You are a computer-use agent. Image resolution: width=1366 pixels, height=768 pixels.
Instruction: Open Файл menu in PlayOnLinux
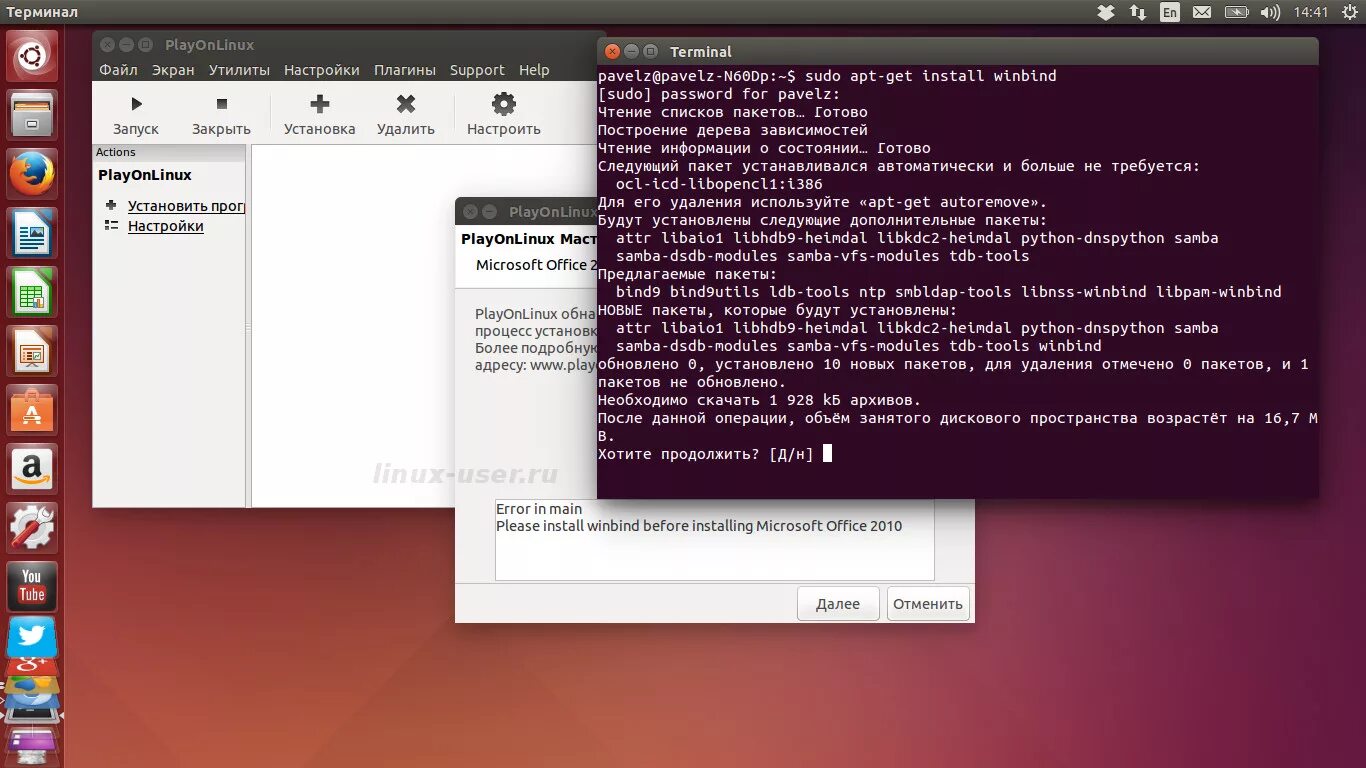(118, 70)
